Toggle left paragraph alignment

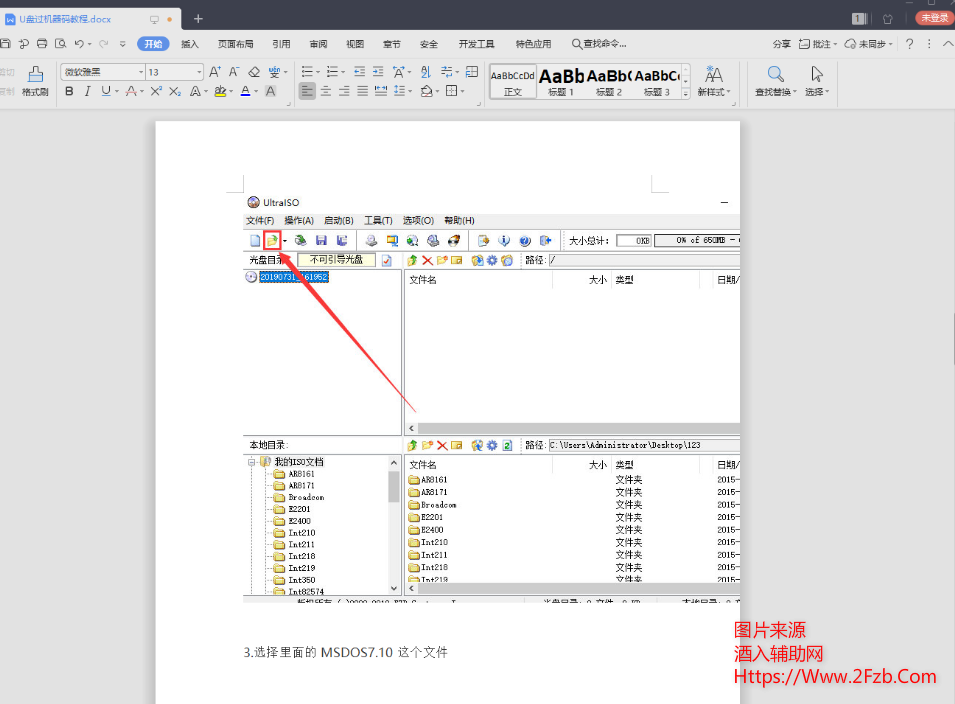[x=307, y=91]
